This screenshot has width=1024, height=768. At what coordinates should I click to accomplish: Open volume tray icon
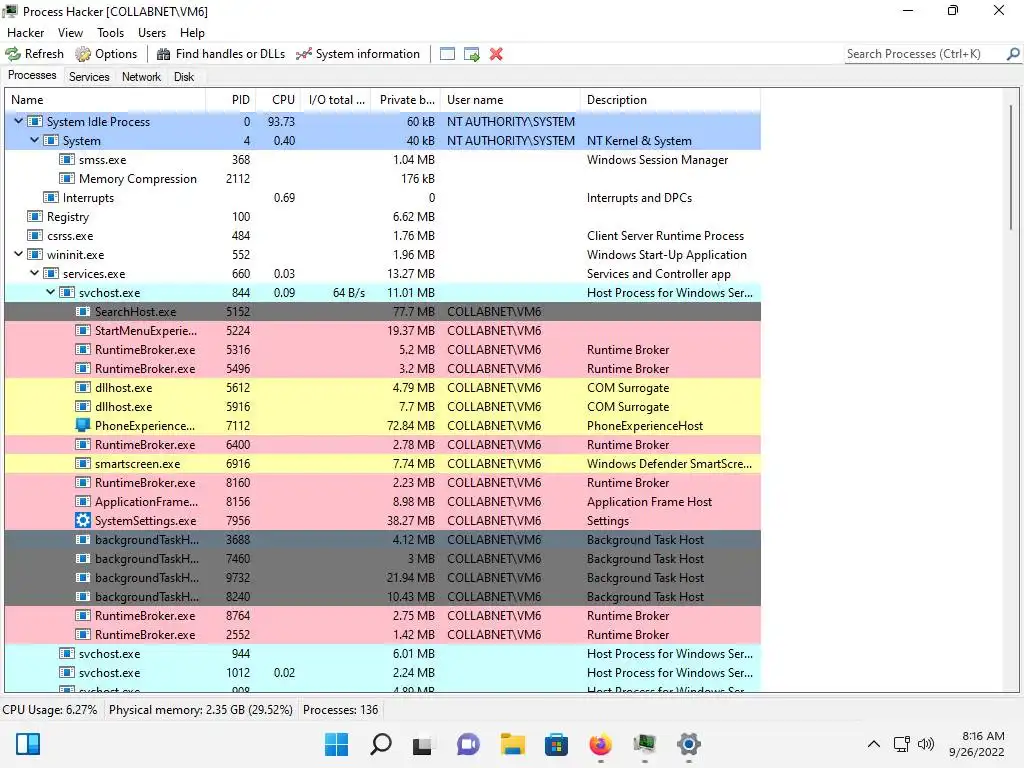pyautogui.click(x=925, y=744)
